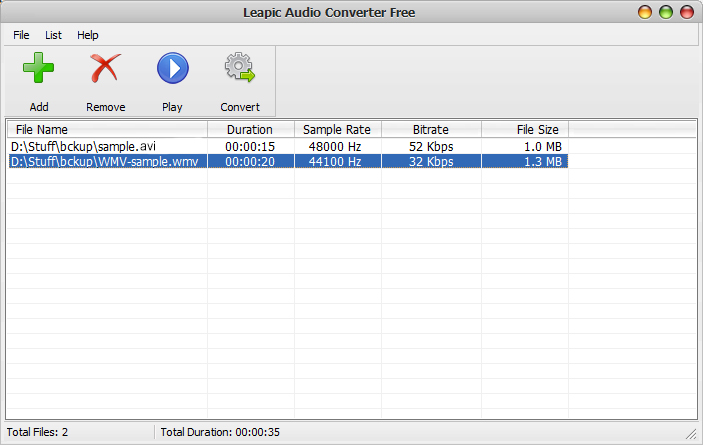Viewport: 703px width, 445px height.
Task: Click the Total Duration: 00:00:35 status text
Action: coord(220,432)
